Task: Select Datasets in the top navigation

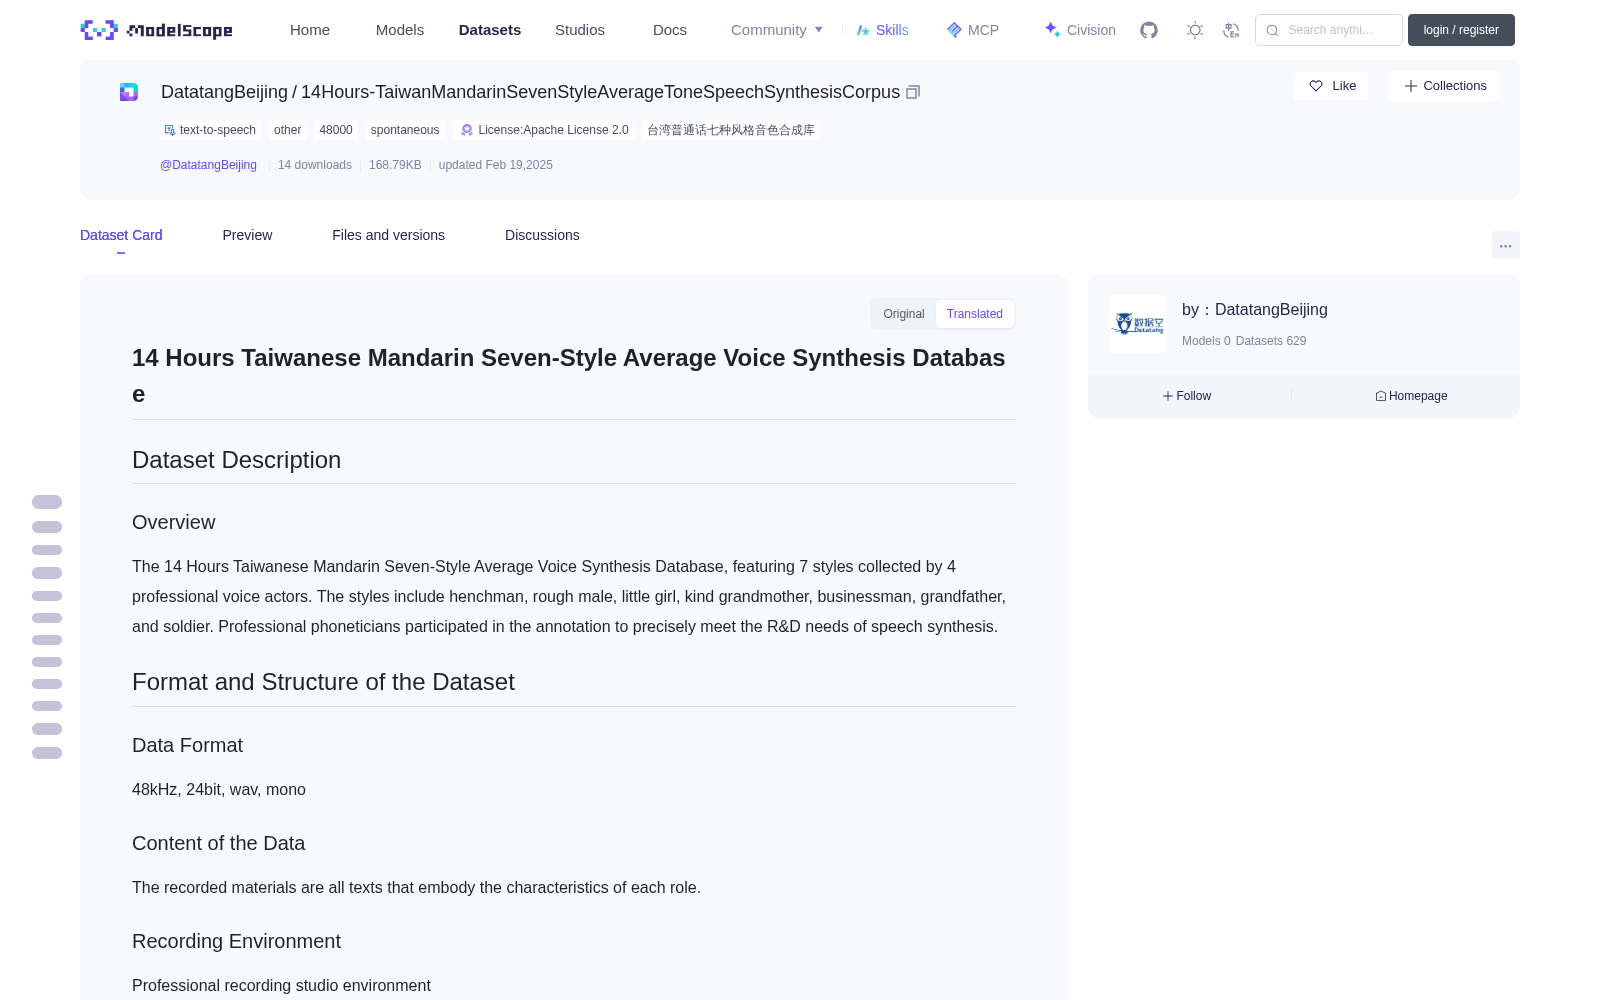Action: [x=490, y=30]
